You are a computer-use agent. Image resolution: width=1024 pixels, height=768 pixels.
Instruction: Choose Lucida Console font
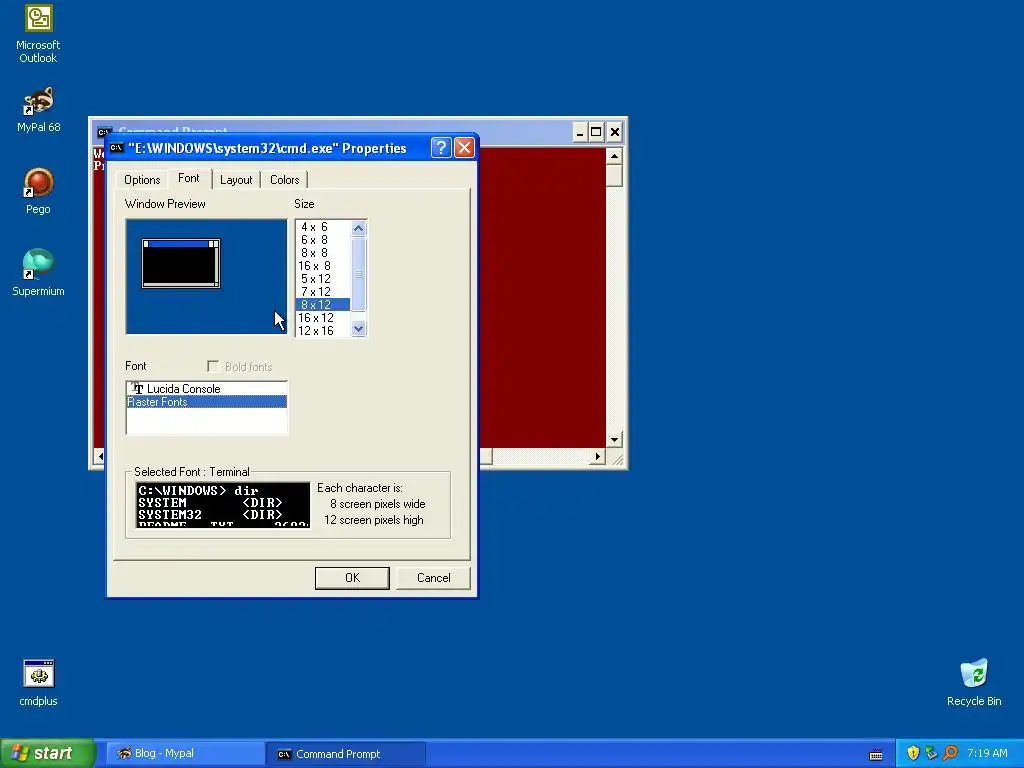point(206,389)
